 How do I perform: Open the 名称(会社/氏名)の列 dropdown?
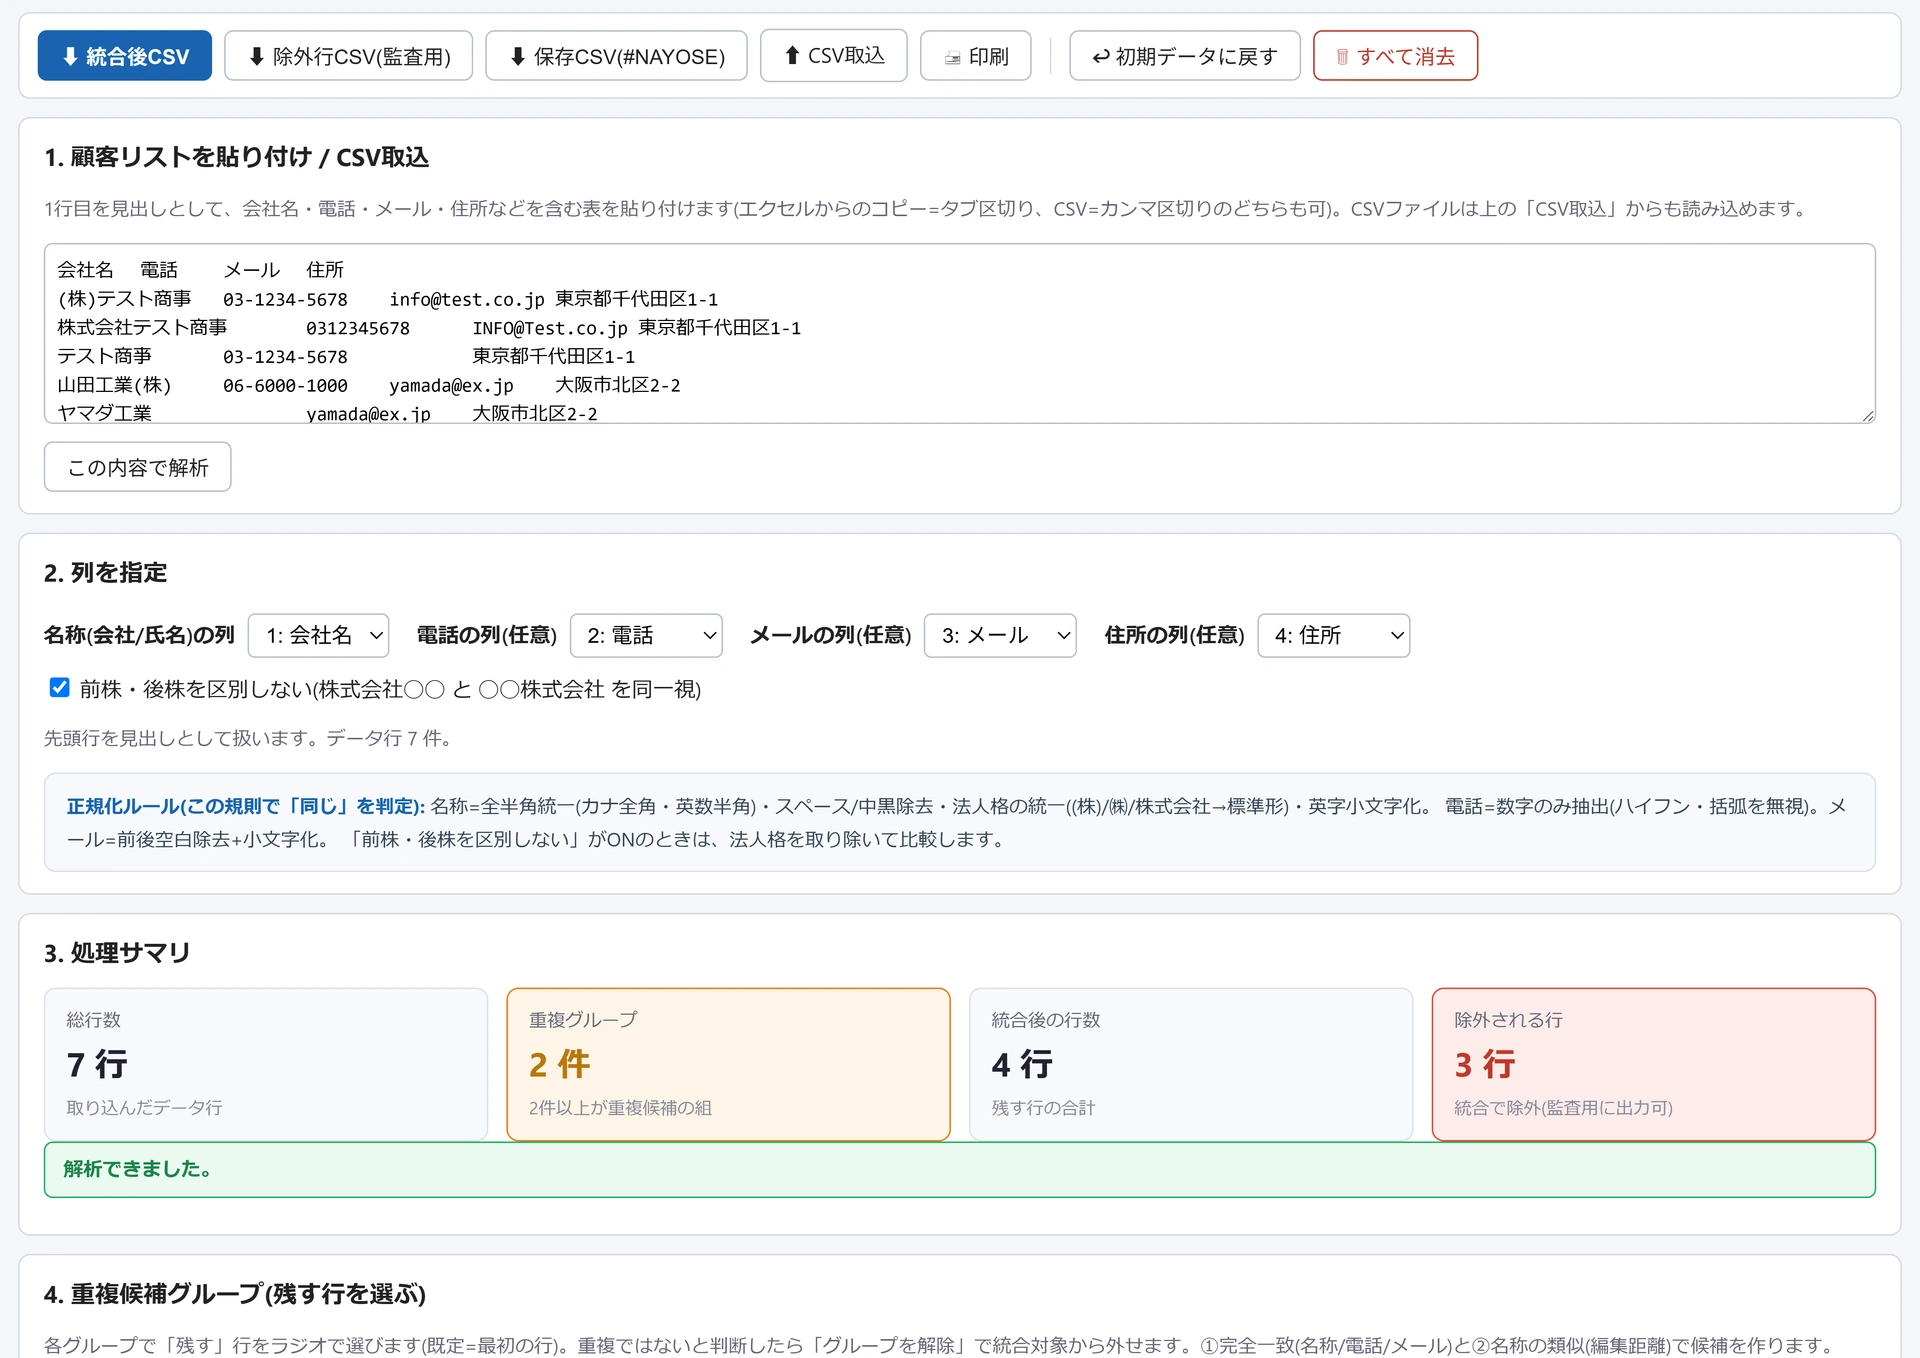[318, 635]
